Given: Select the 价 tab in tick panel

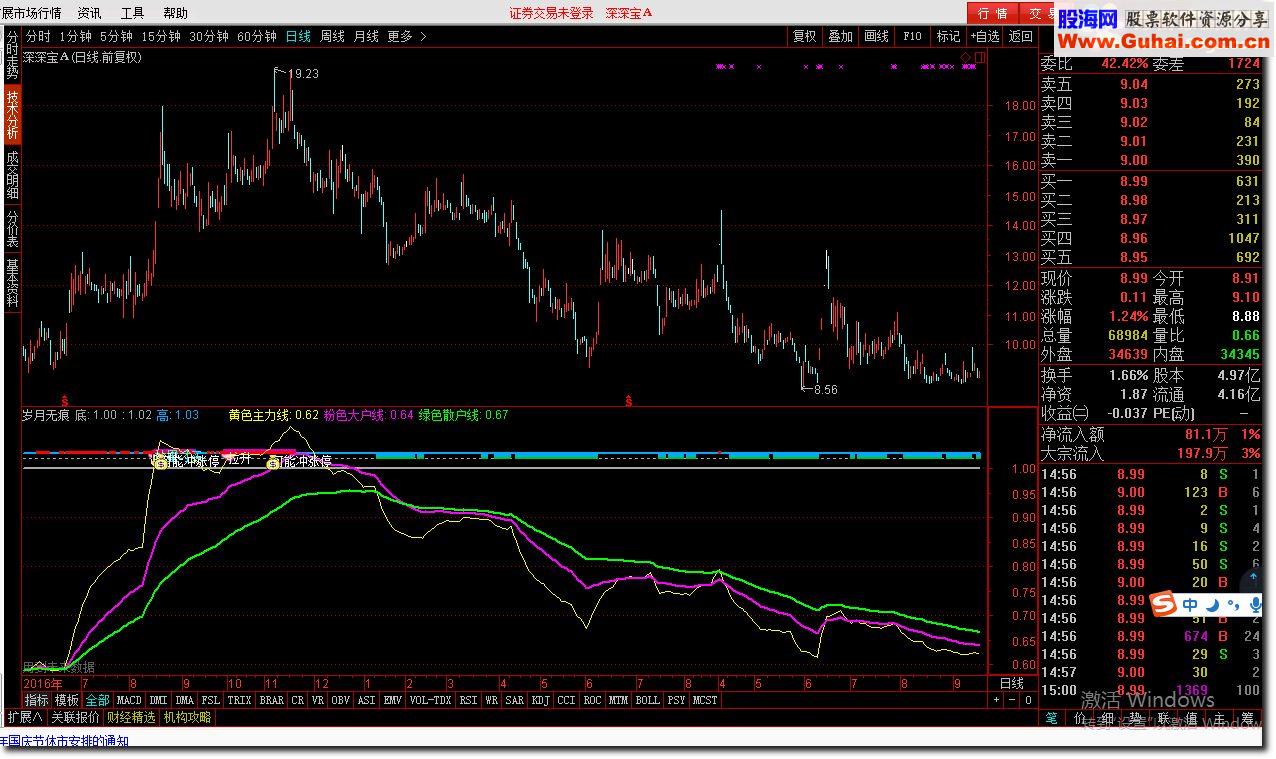Looking at the screenshot, I should (1080, 717).
